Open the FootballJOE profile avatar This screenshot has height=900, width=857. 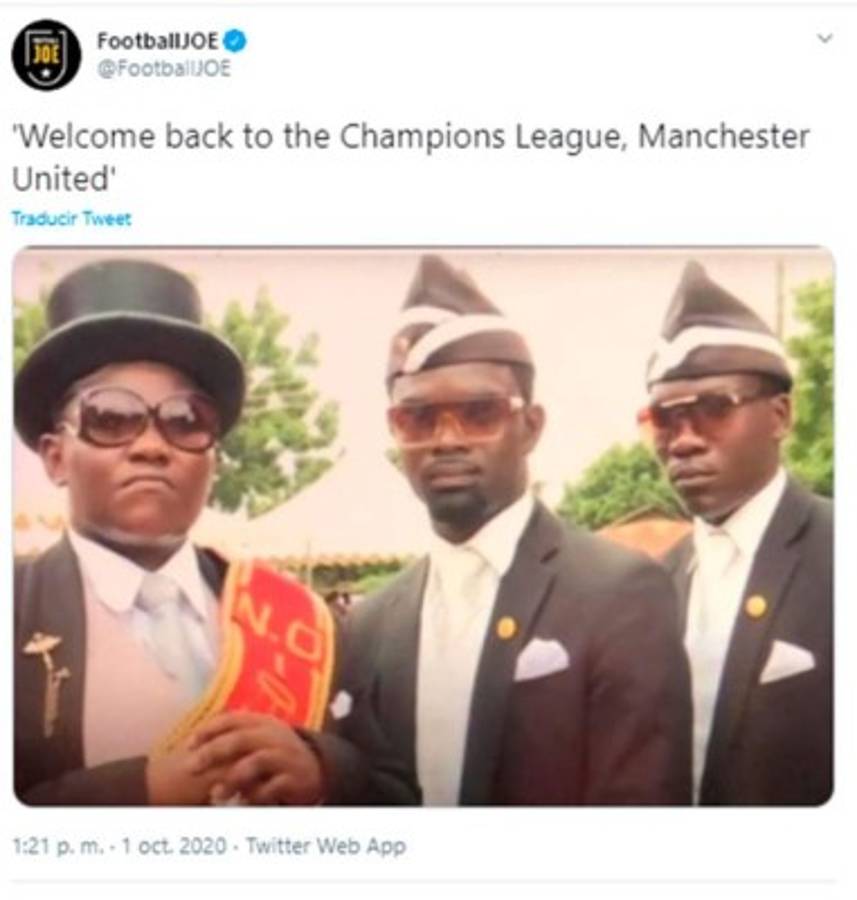(x=46, y=55)
